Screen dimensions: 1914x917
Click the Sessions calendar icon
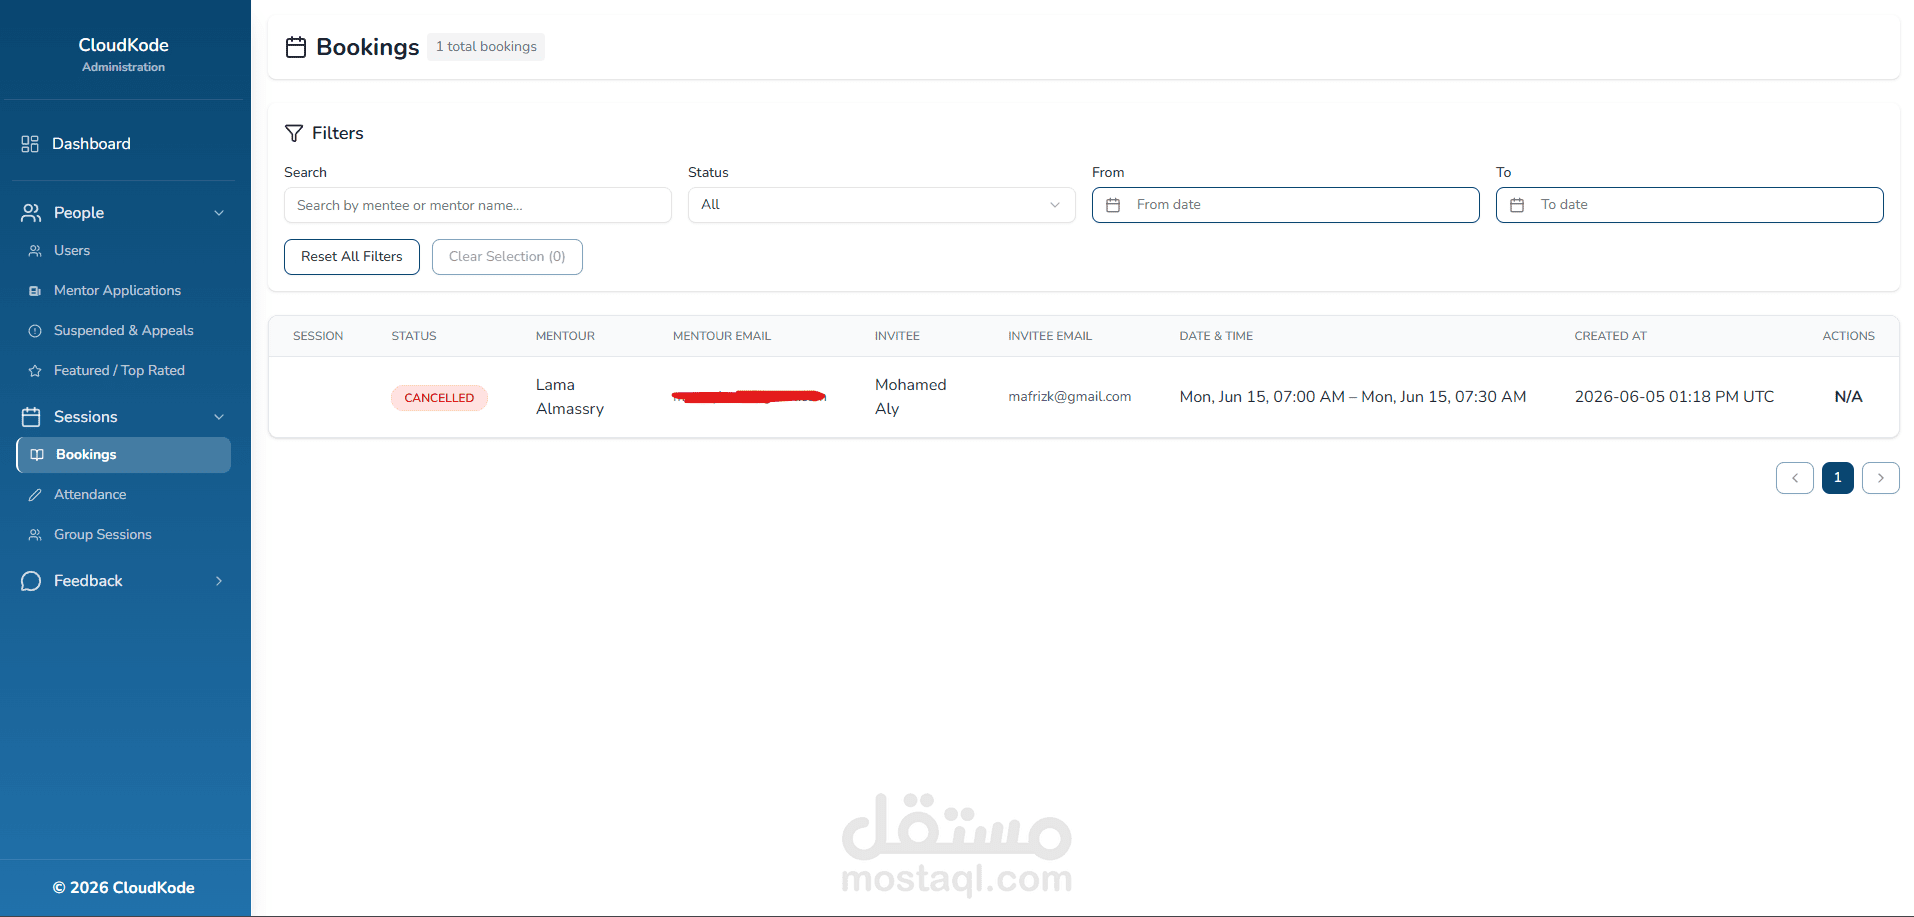pos(31,417)
